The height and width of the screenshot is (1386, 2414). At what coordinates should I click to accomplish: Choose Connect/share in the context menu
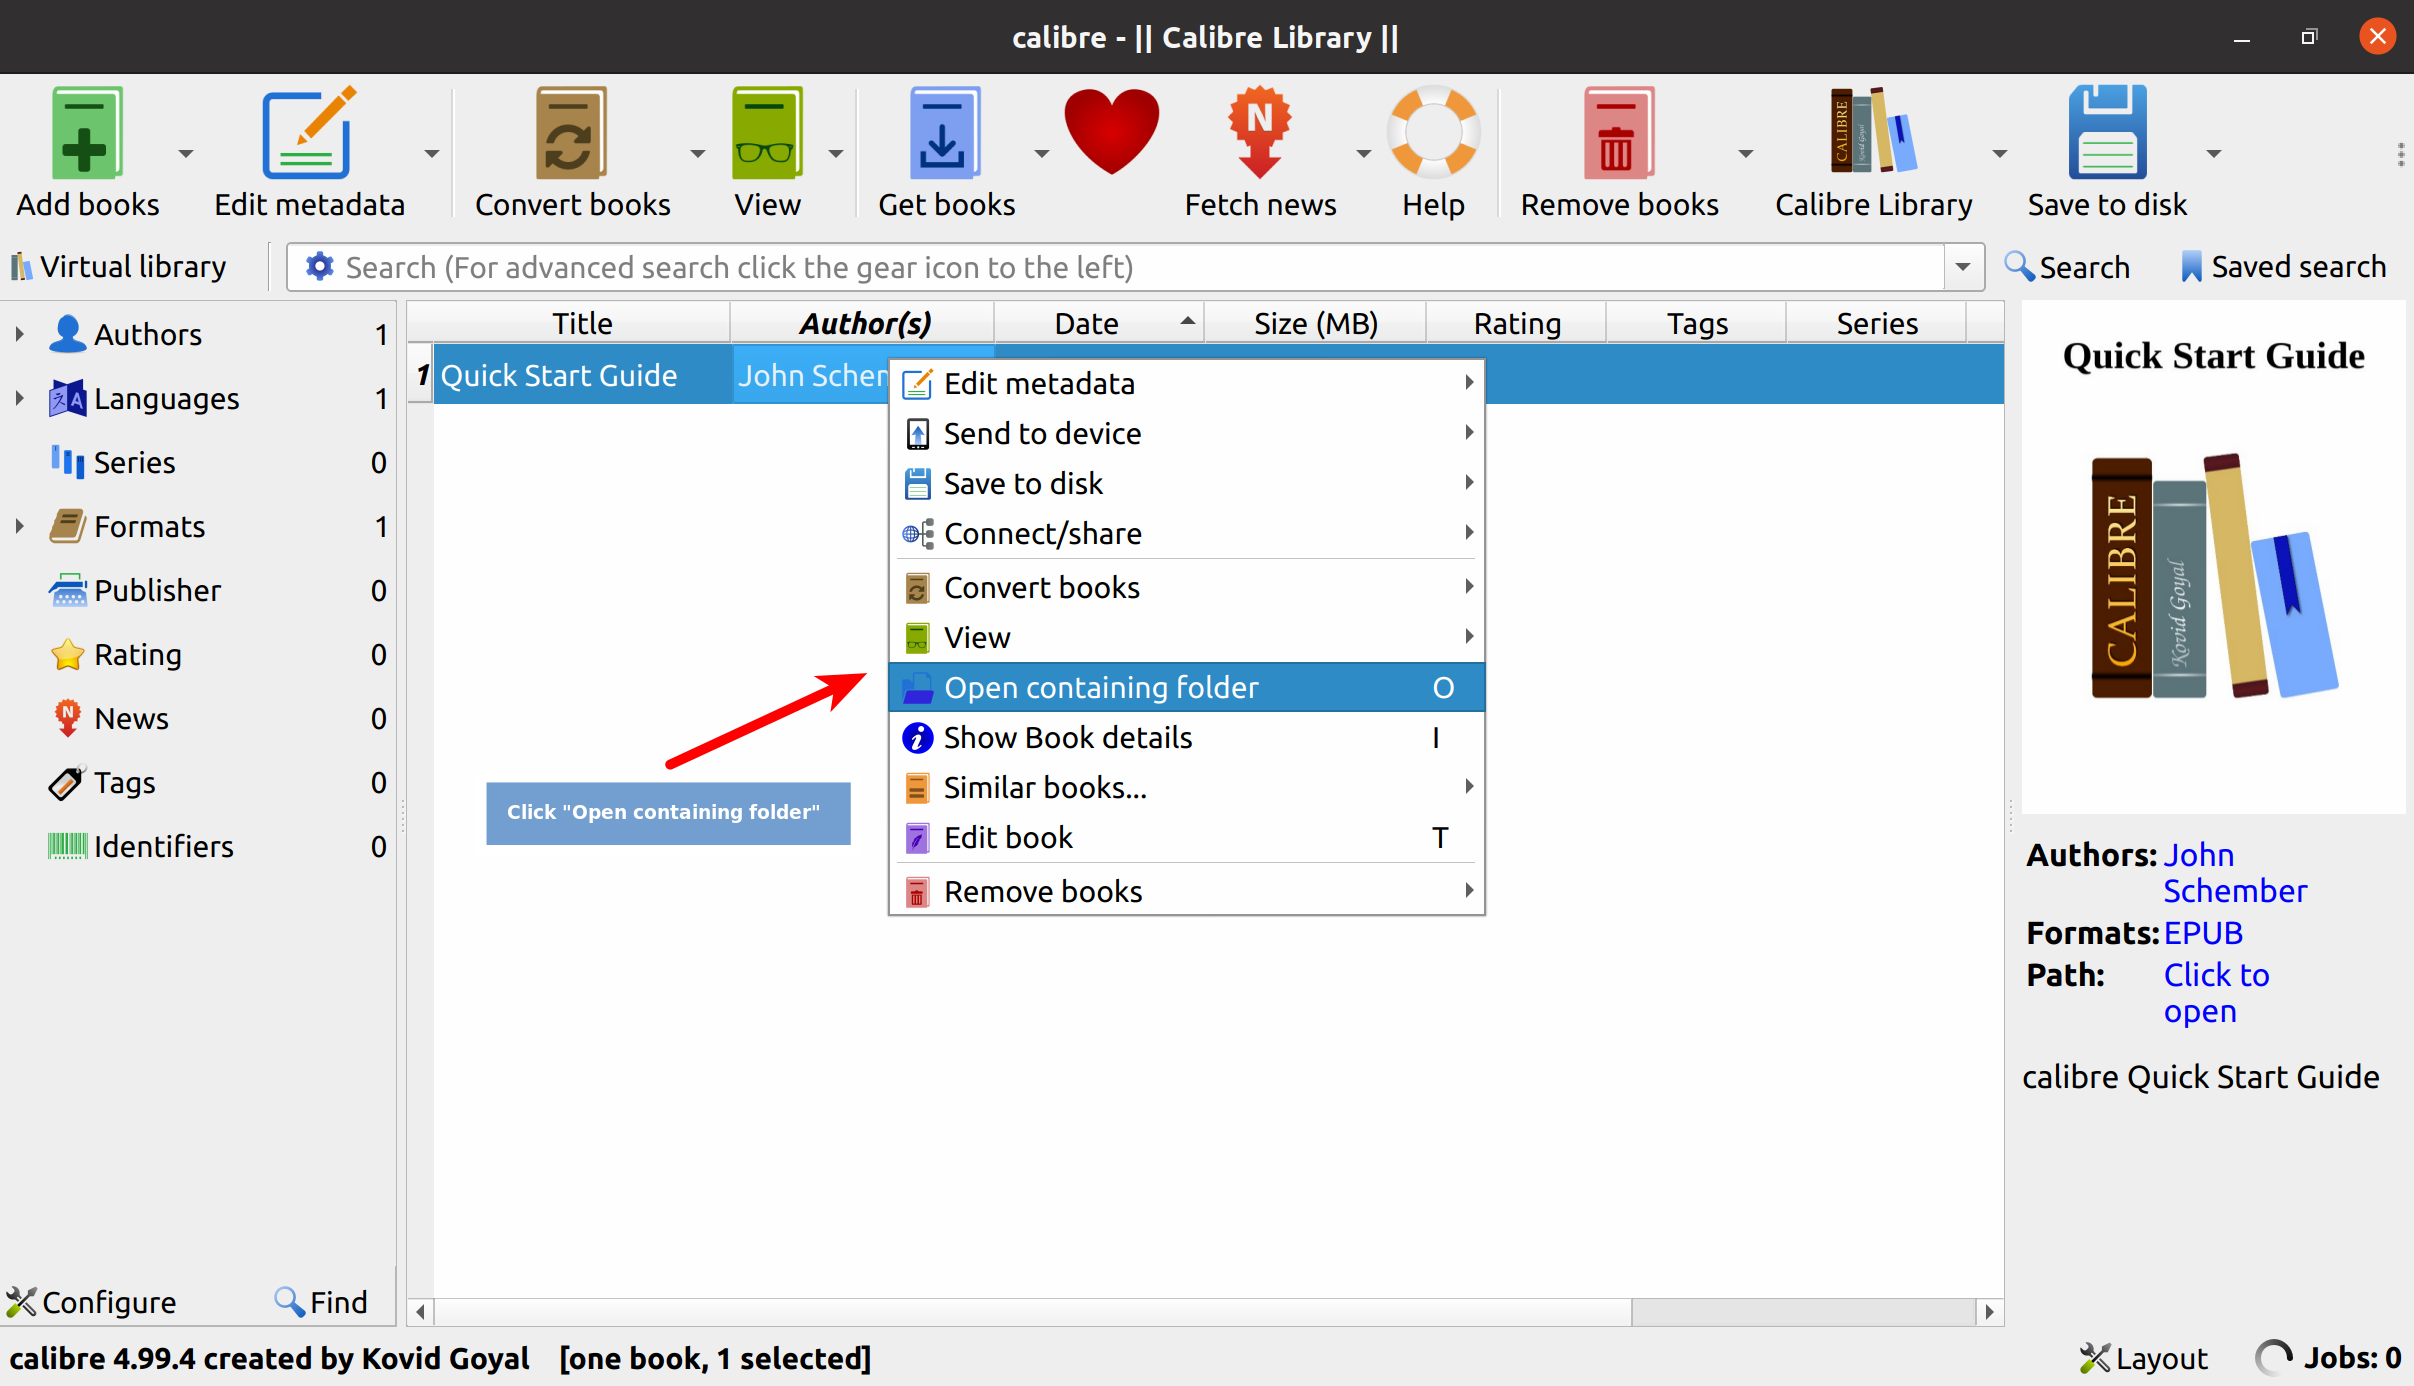click(x=1186, y=534)
